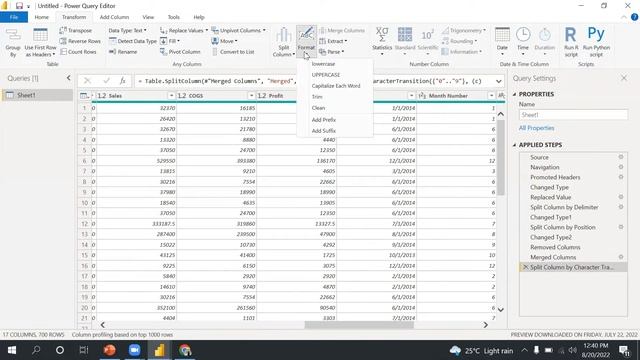The width and height of the screenshot is (640, 360).
Task: Click the fx add step icon
Action: (x=122, y=81)
